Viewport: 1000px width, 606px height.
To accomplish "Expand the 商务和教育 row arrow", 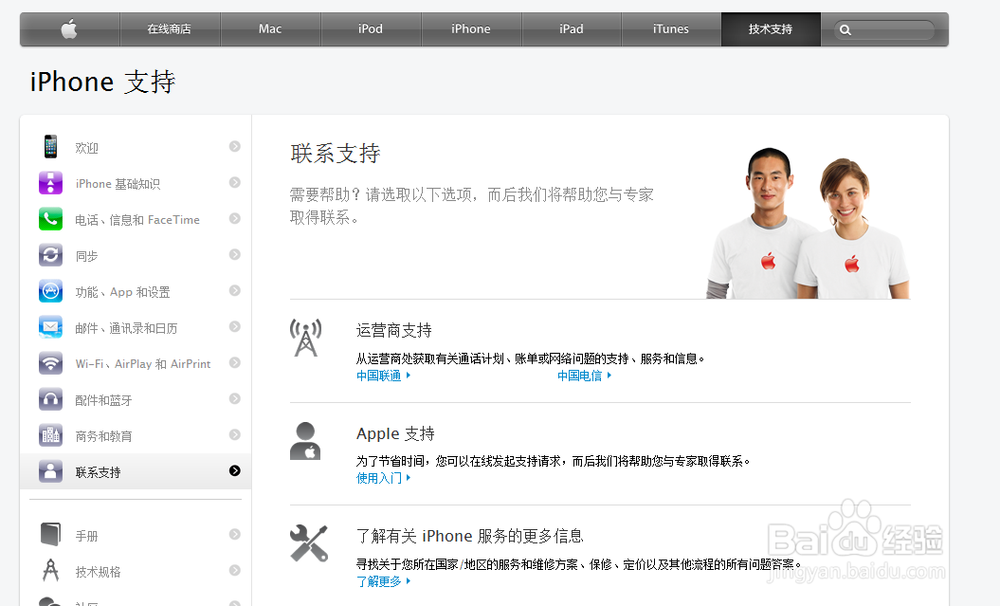I will tap(235, 434).
